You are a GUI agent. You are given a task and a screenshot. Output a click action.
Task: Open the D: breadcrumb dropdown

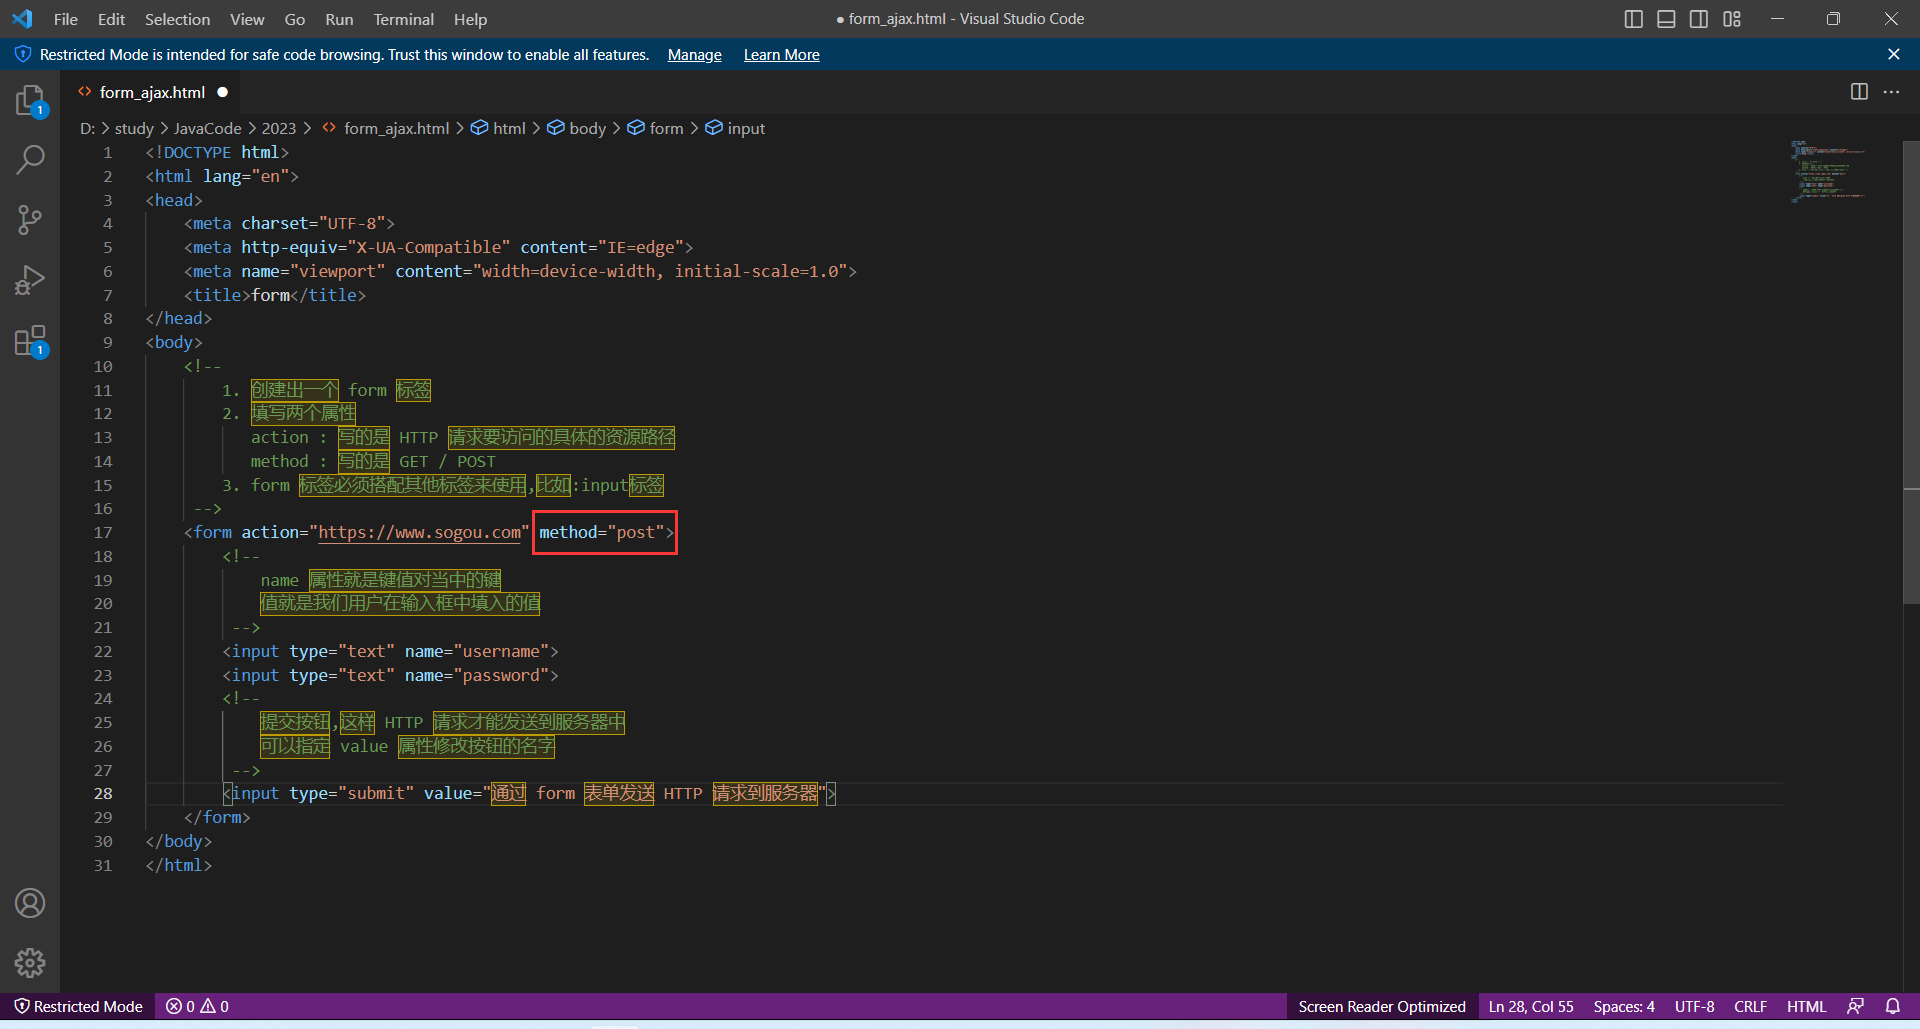[x=88, y=128]
